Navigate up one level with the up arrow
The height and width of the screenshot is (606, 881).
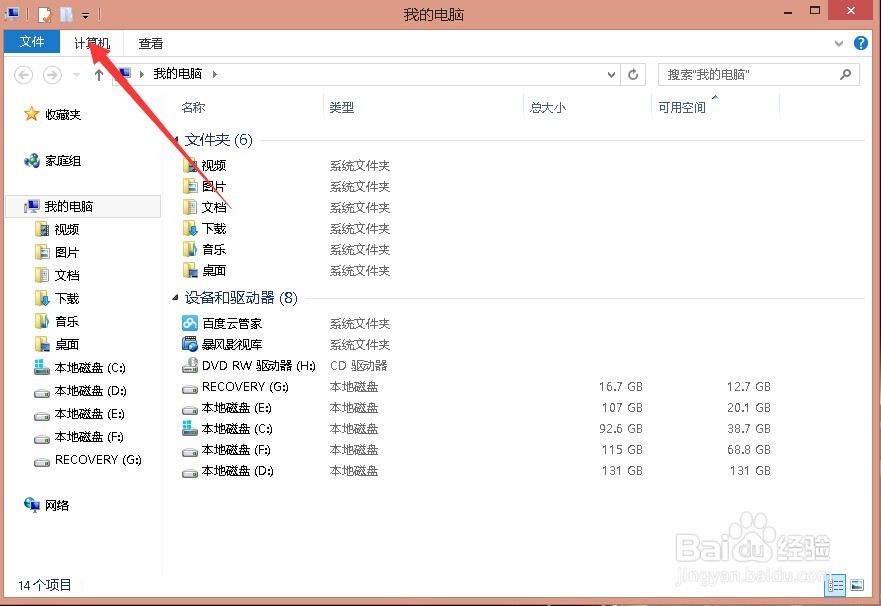click(97, 74)
